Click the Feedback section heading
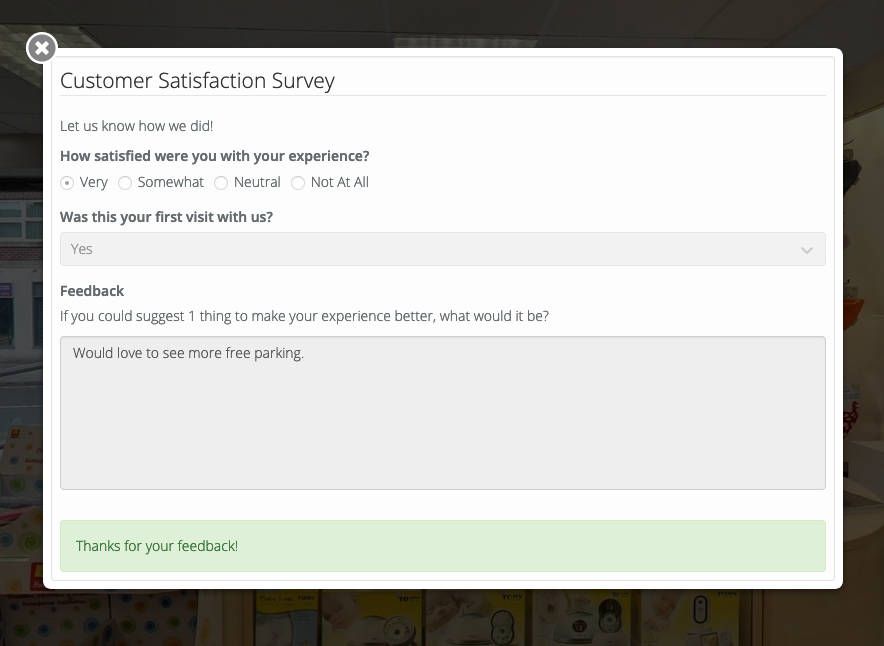 91,290
